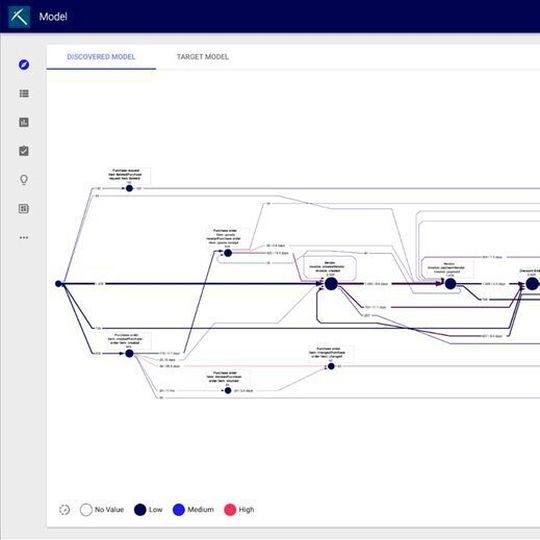Click the Low legend label
The image size is (540, 540).
click(x=155, y=509)
